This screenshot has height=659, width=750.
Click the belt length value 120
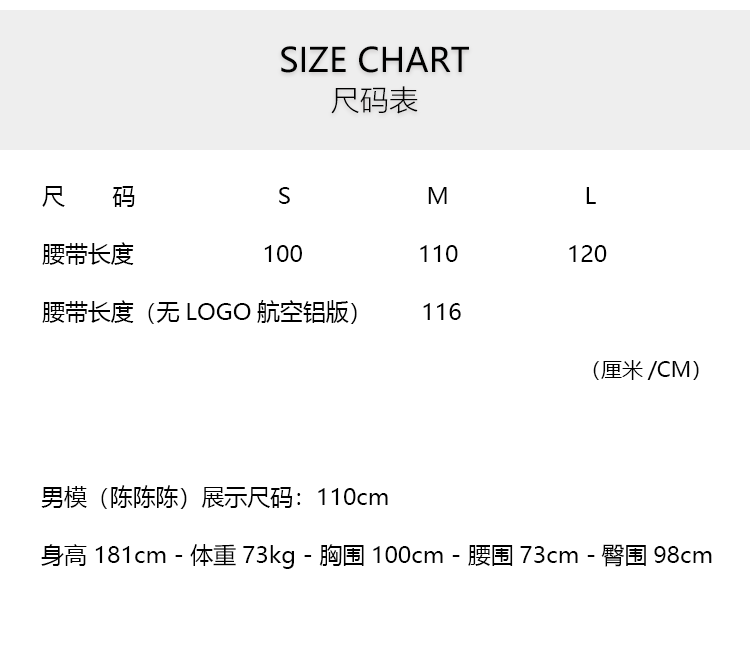click(x=587, y=254)
